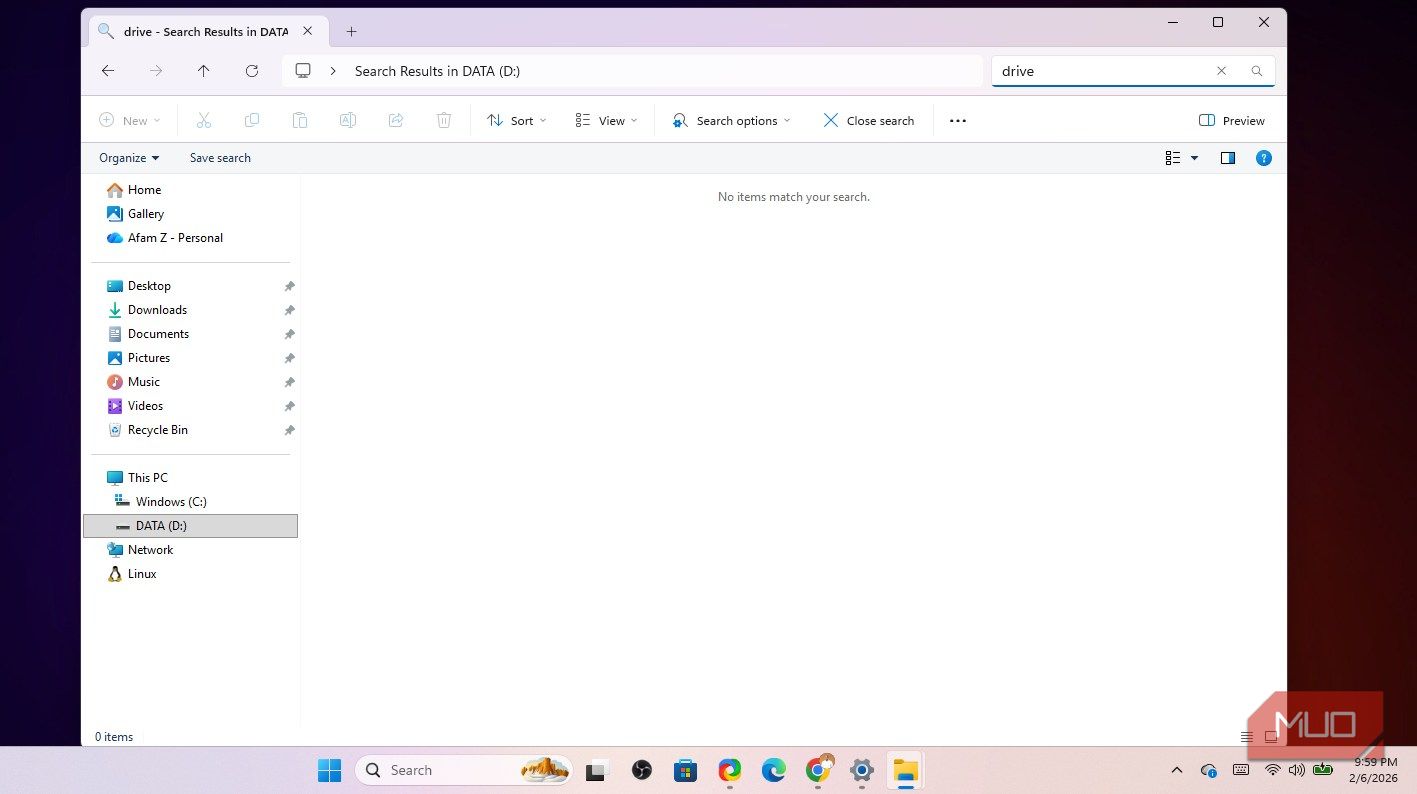Open Microsoft Store from taskbar
This screenshot has width=1417, height=794.
tap(685, 770)
